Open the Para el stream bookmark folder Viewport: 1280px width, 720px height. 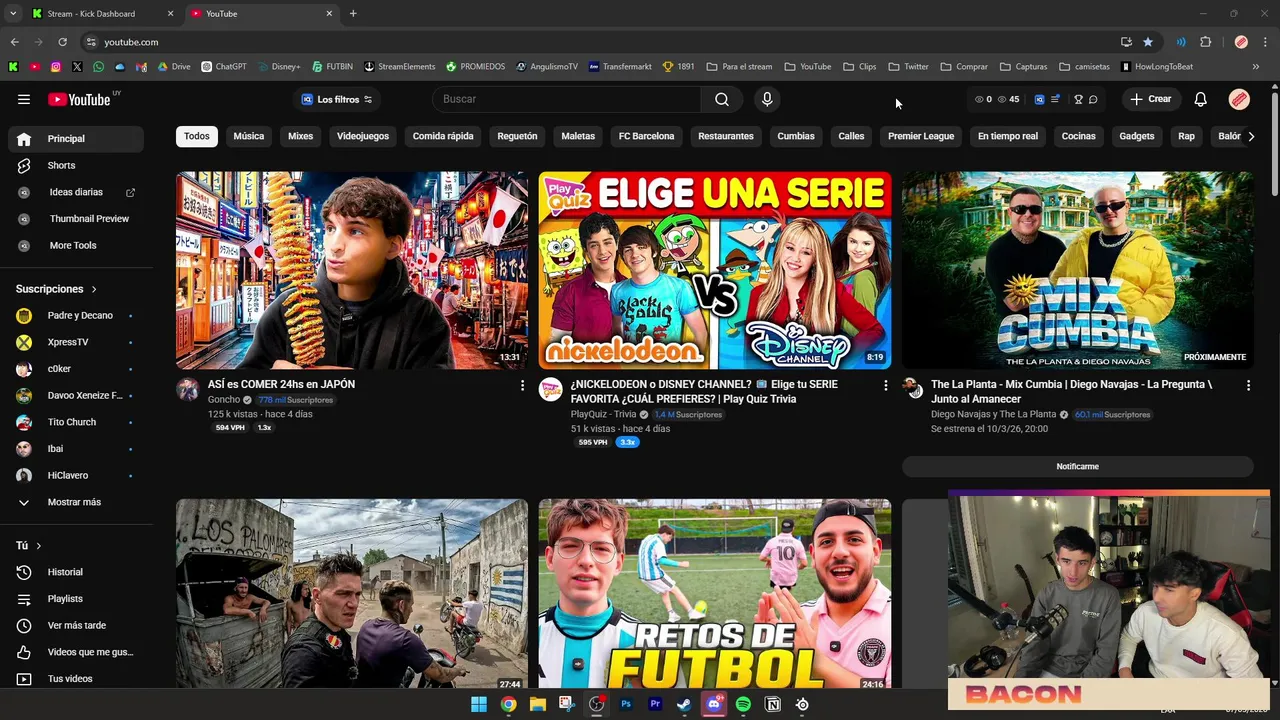coord(739,67)
